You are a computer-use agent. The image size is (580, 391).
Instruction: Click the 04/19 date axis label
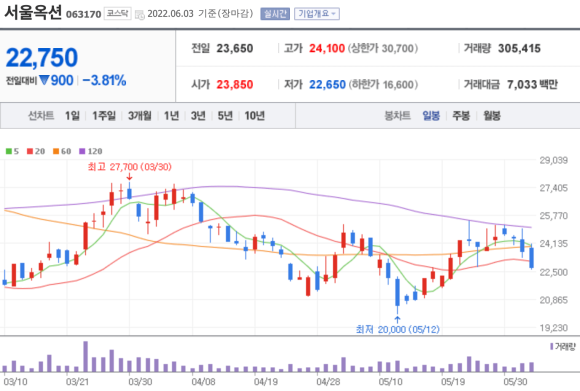point(266,382)
